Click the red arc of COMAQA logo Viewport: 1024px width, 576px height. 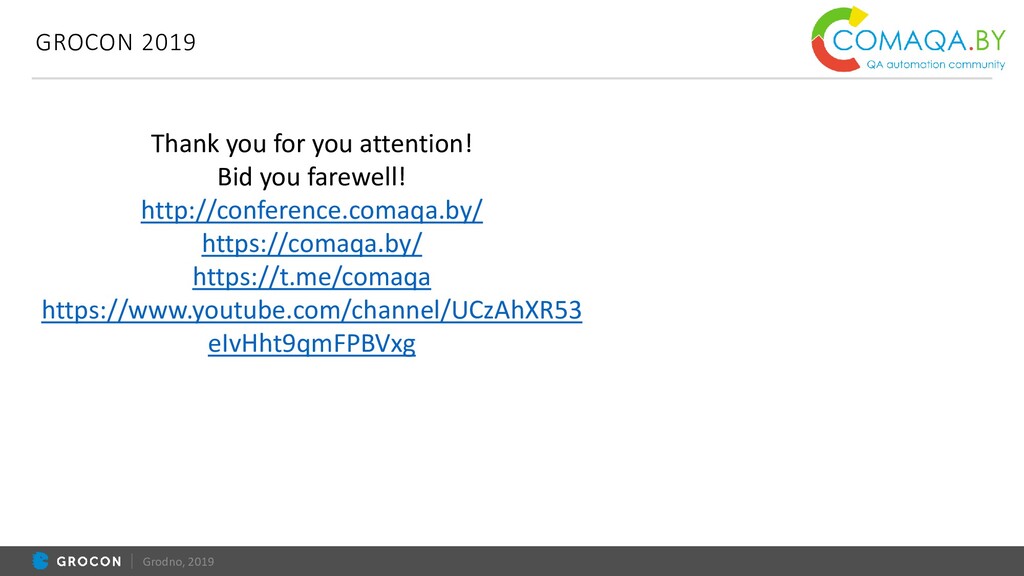coord(828,58)
